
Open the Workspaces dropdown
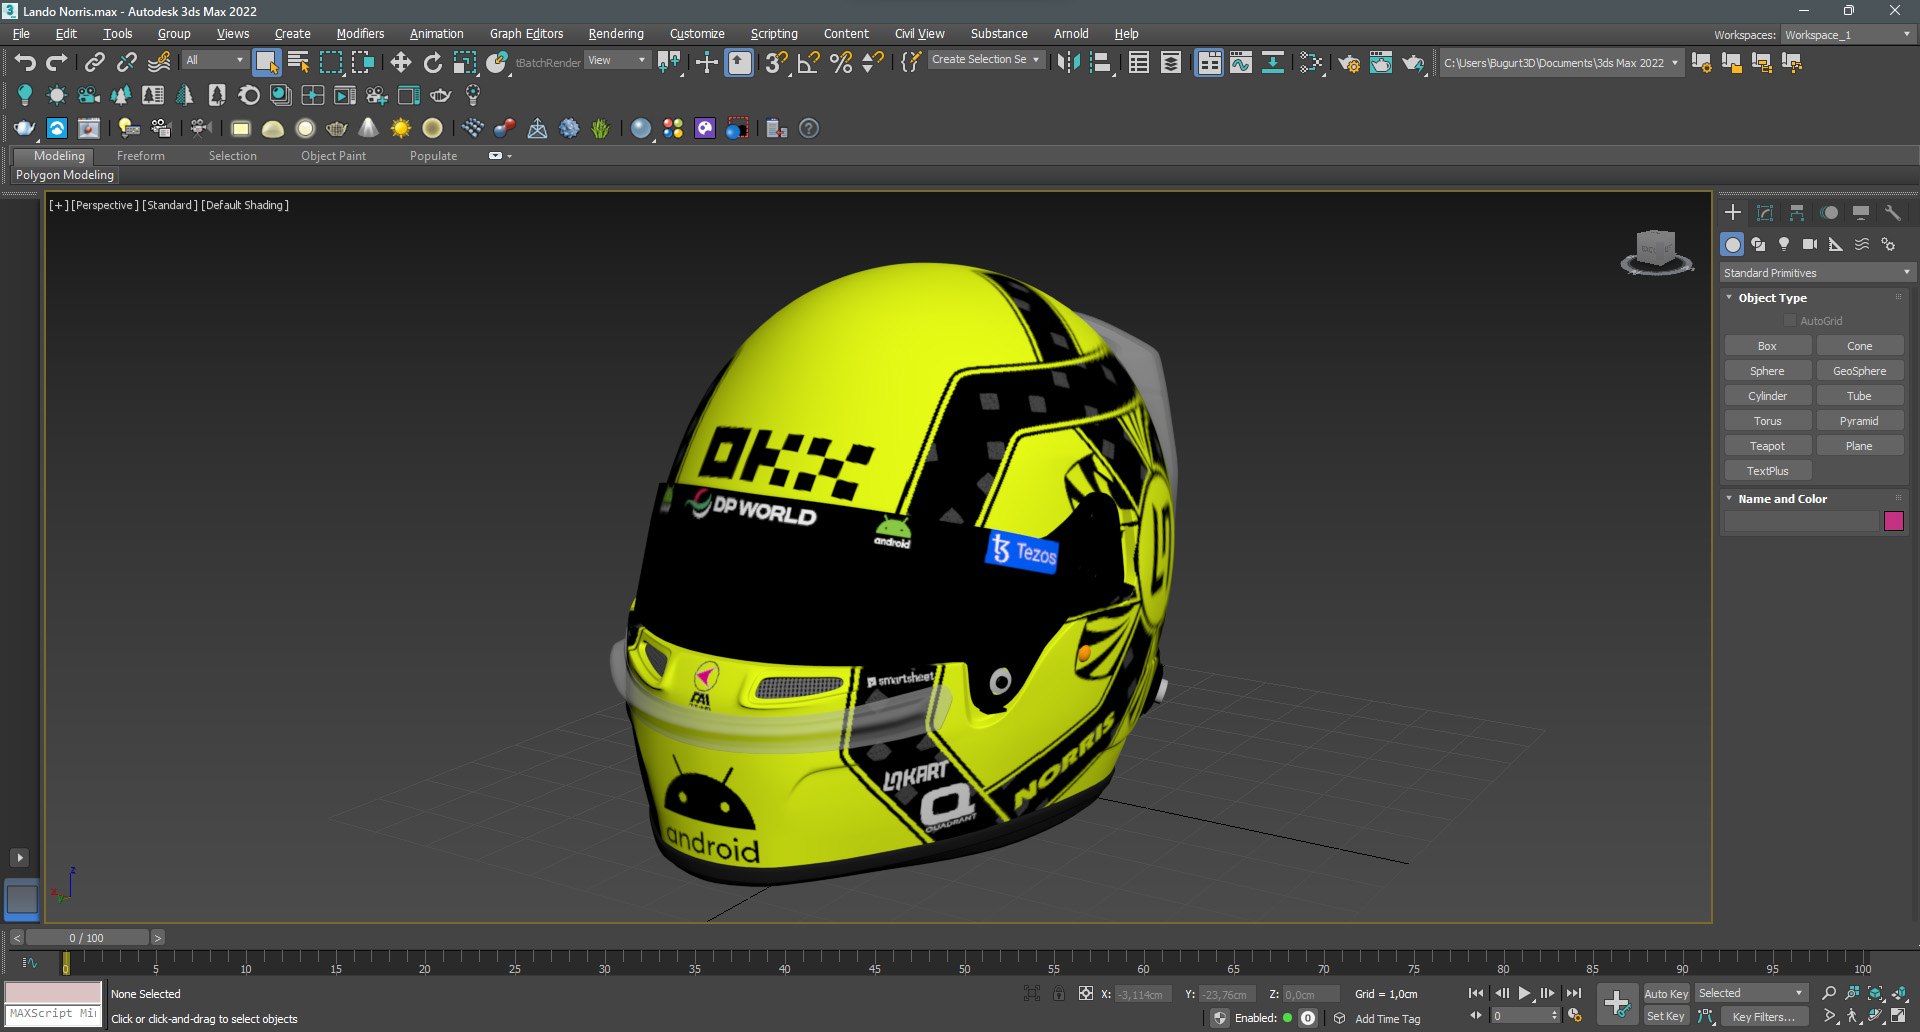(1847, 34)
